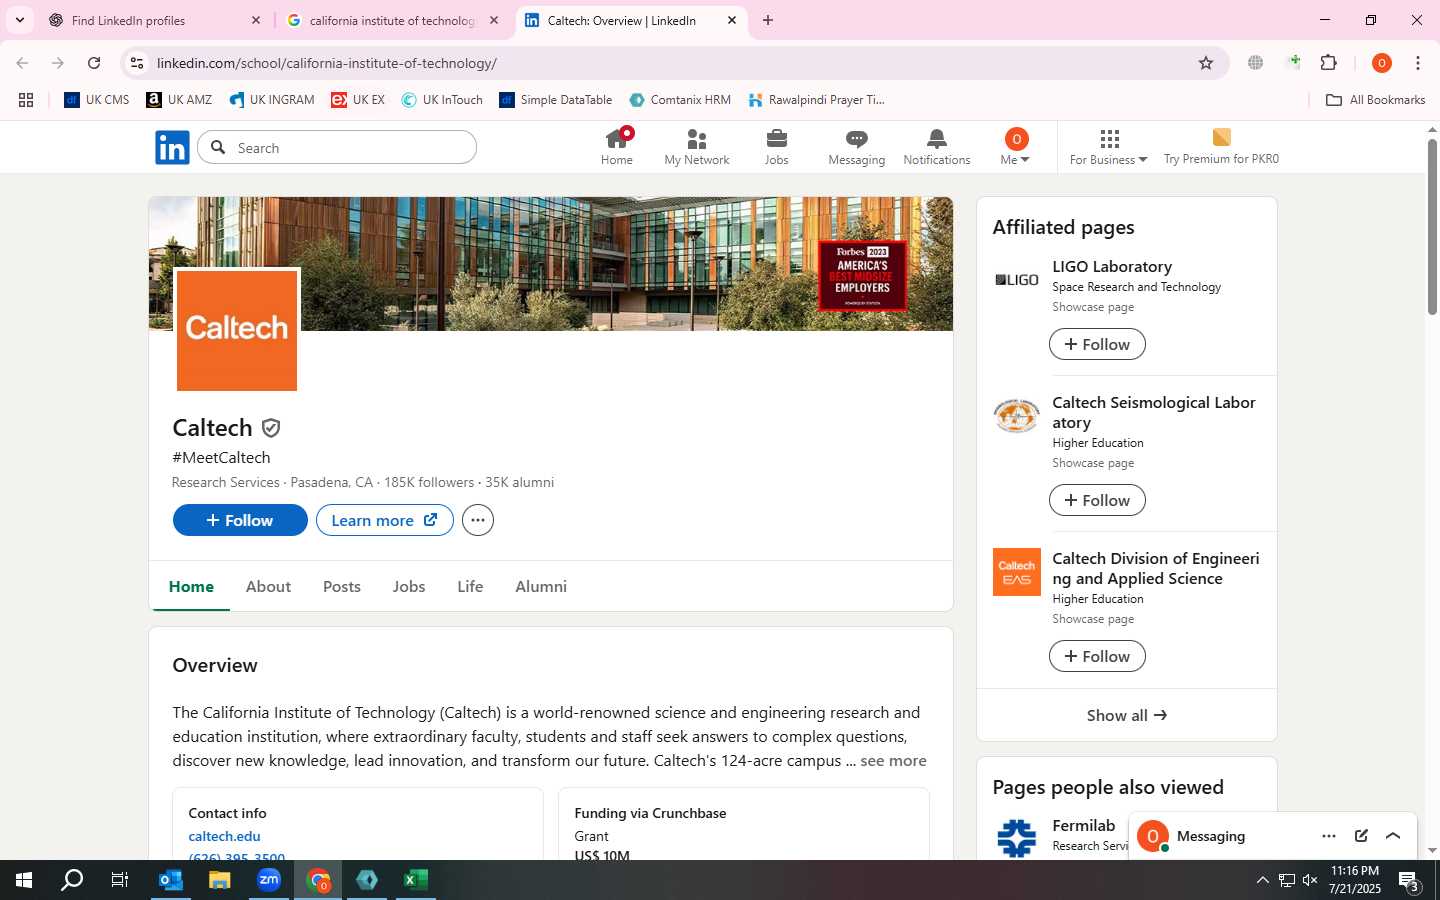This screenshot has width=1440, height=900.
Task: Open caltech.edu contact link
Action: 224,836
